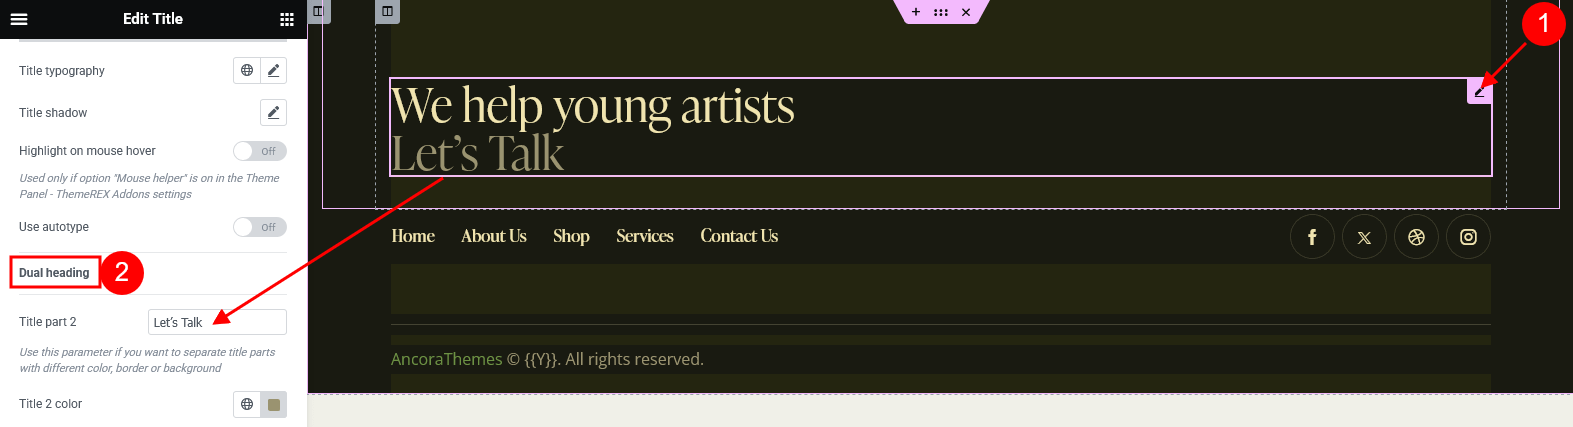This screenshot has width=1573, height=427.
Task: Click the section add plus icon
Action: pyautogui.click(x=916, y=12)
